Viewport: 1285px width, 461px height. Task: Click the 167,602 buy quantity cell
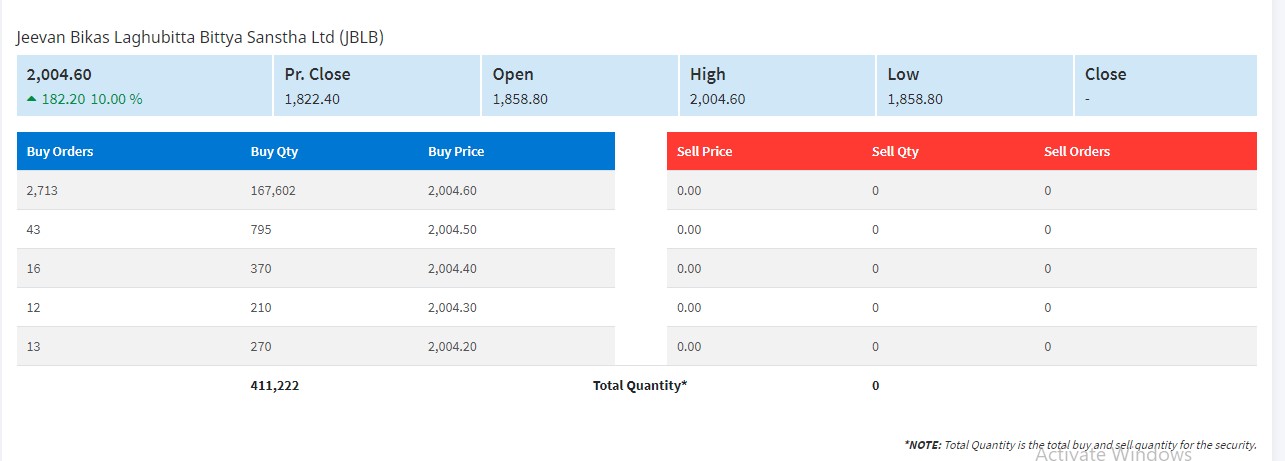pos(273,190)
